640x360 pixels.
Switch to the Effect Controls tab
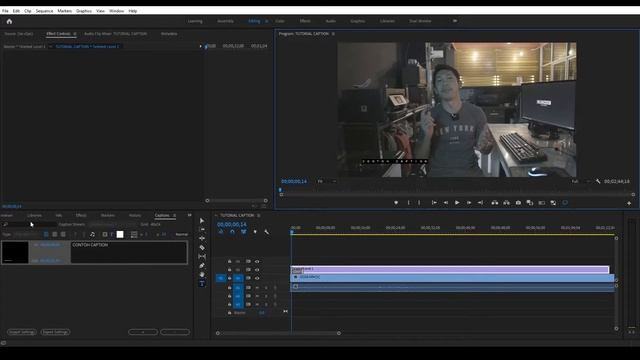[58, 34]
